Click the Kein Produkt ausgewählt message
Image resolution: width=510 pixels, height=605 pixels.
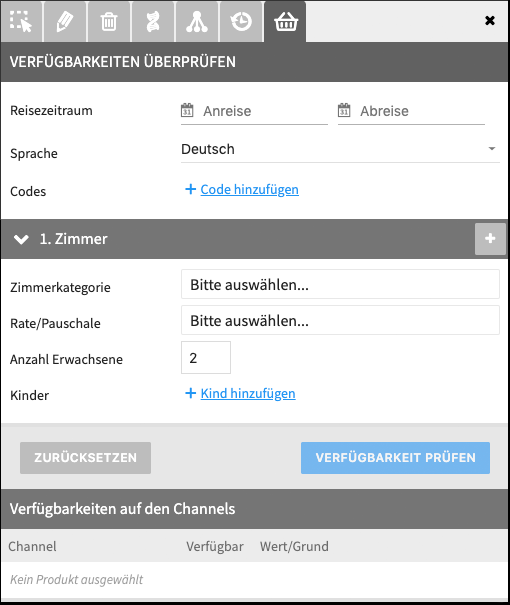click(76, 580)
